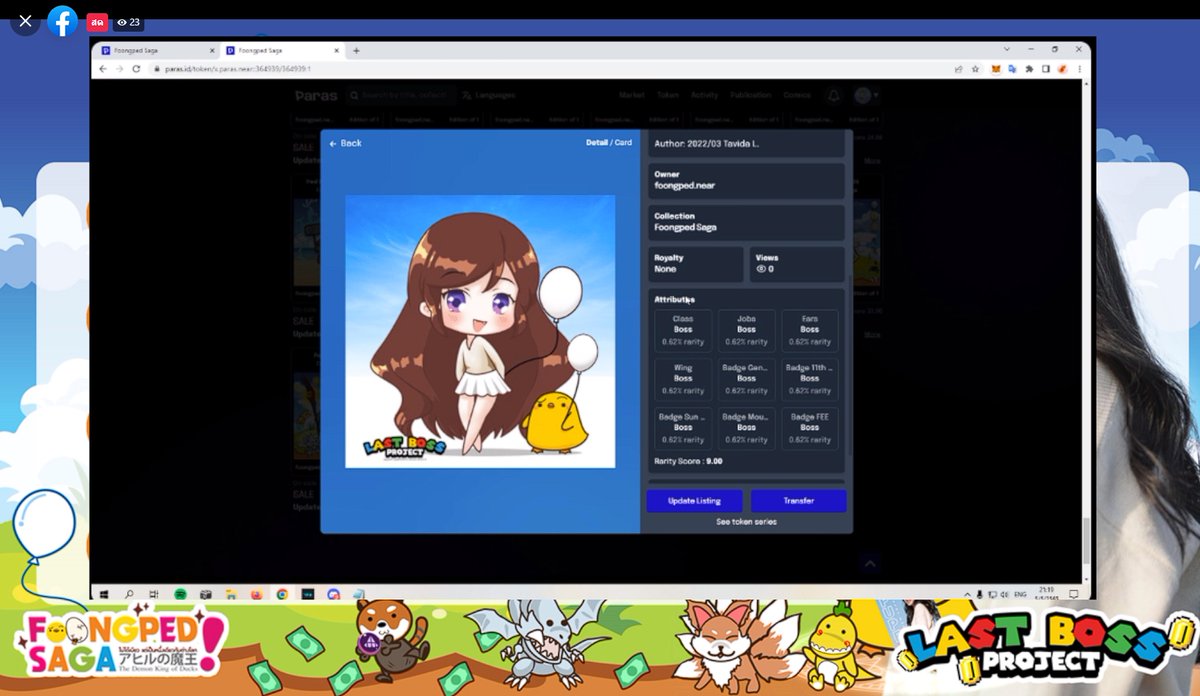Open the Windows Start menu
The height and width of the screenshot is (696, 1200).
point(103,594)
